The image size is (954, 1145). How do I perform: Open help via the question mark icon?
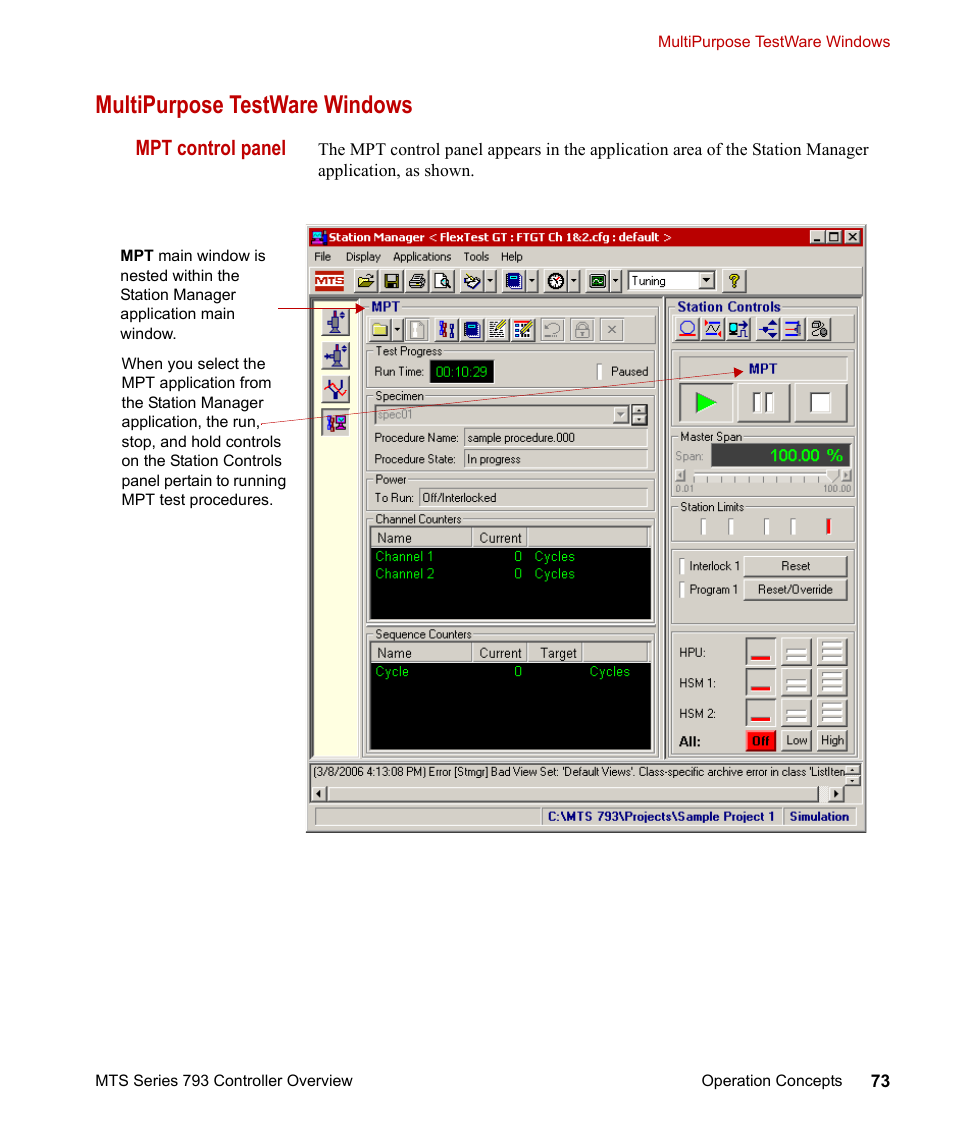click(x=734, y=281)
